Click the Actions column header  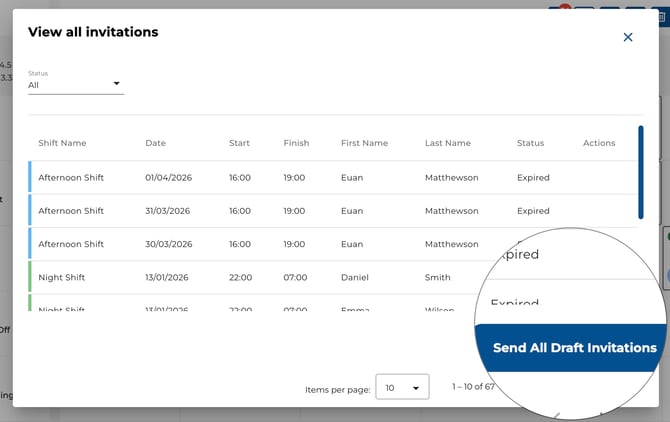599,143
